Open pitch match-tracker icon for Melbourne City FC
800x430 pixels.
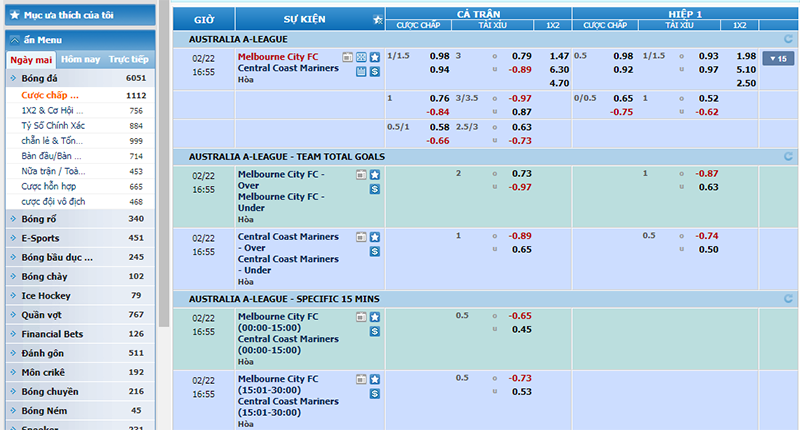361,57
